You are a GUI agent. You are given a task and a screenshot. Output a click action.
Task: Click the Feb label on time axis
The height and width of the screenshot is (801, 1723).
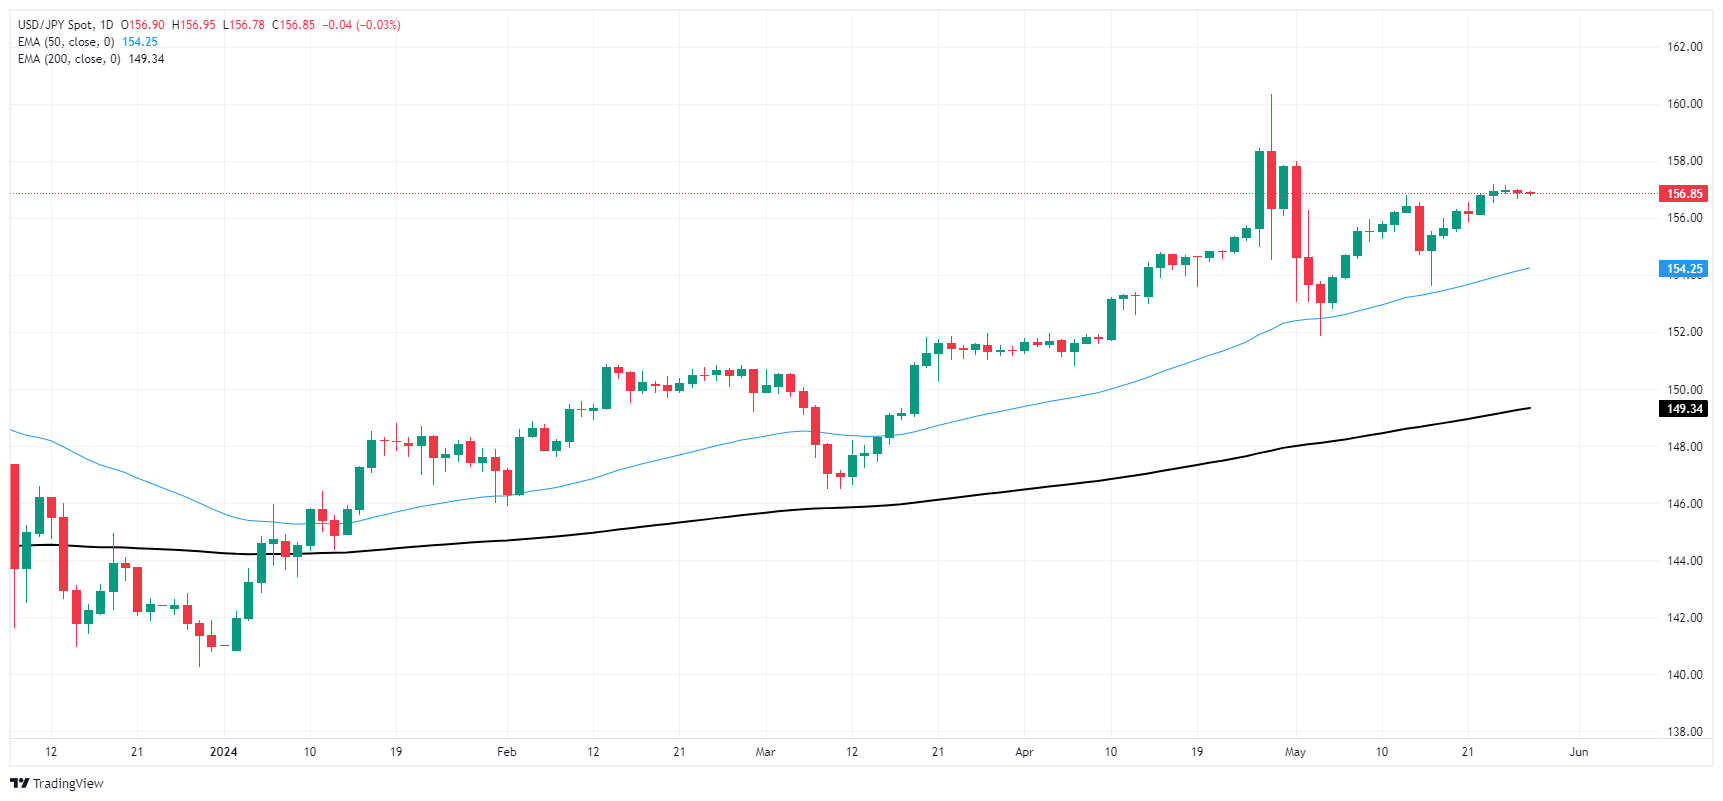tap(507, 752)
